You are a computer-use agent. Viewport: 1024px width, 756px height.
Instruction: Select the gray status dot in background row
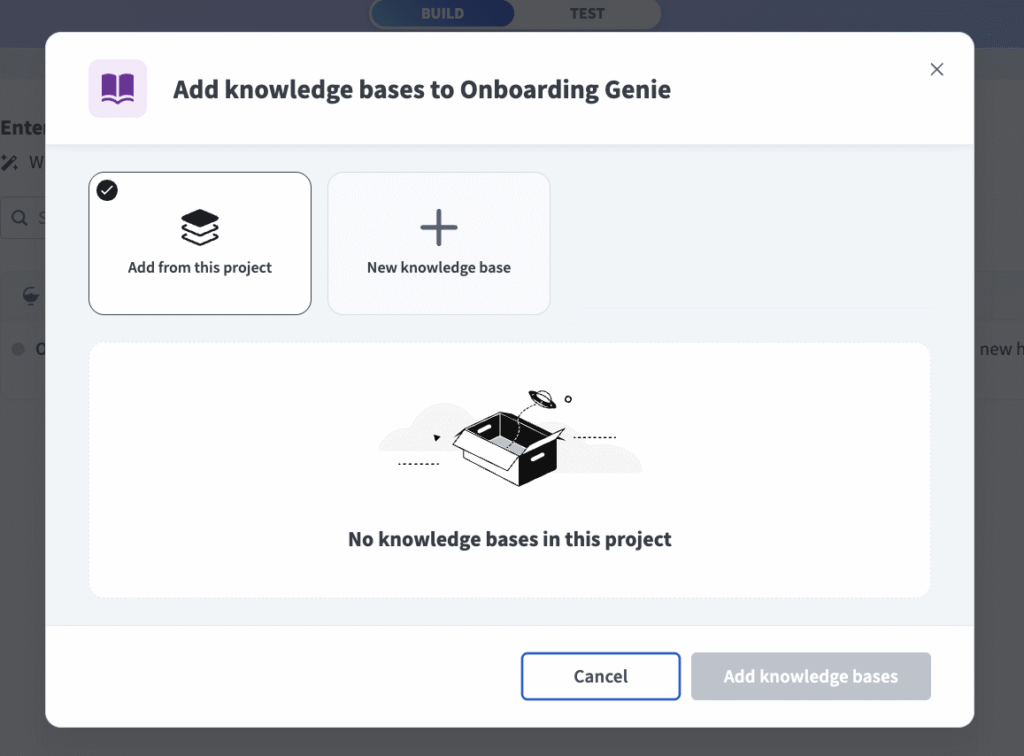pyautogui.click(x=18, y=349)
